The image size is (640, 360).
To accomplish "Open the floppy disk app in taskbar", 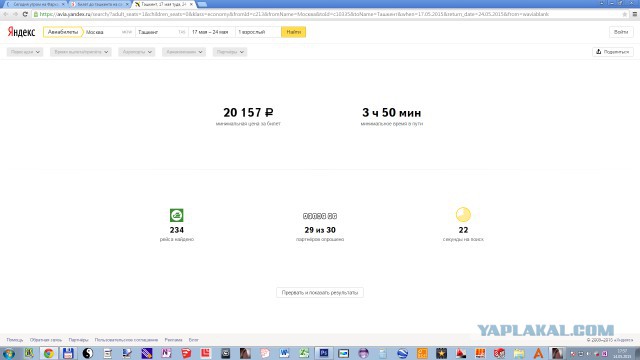I will pos(68,353).
